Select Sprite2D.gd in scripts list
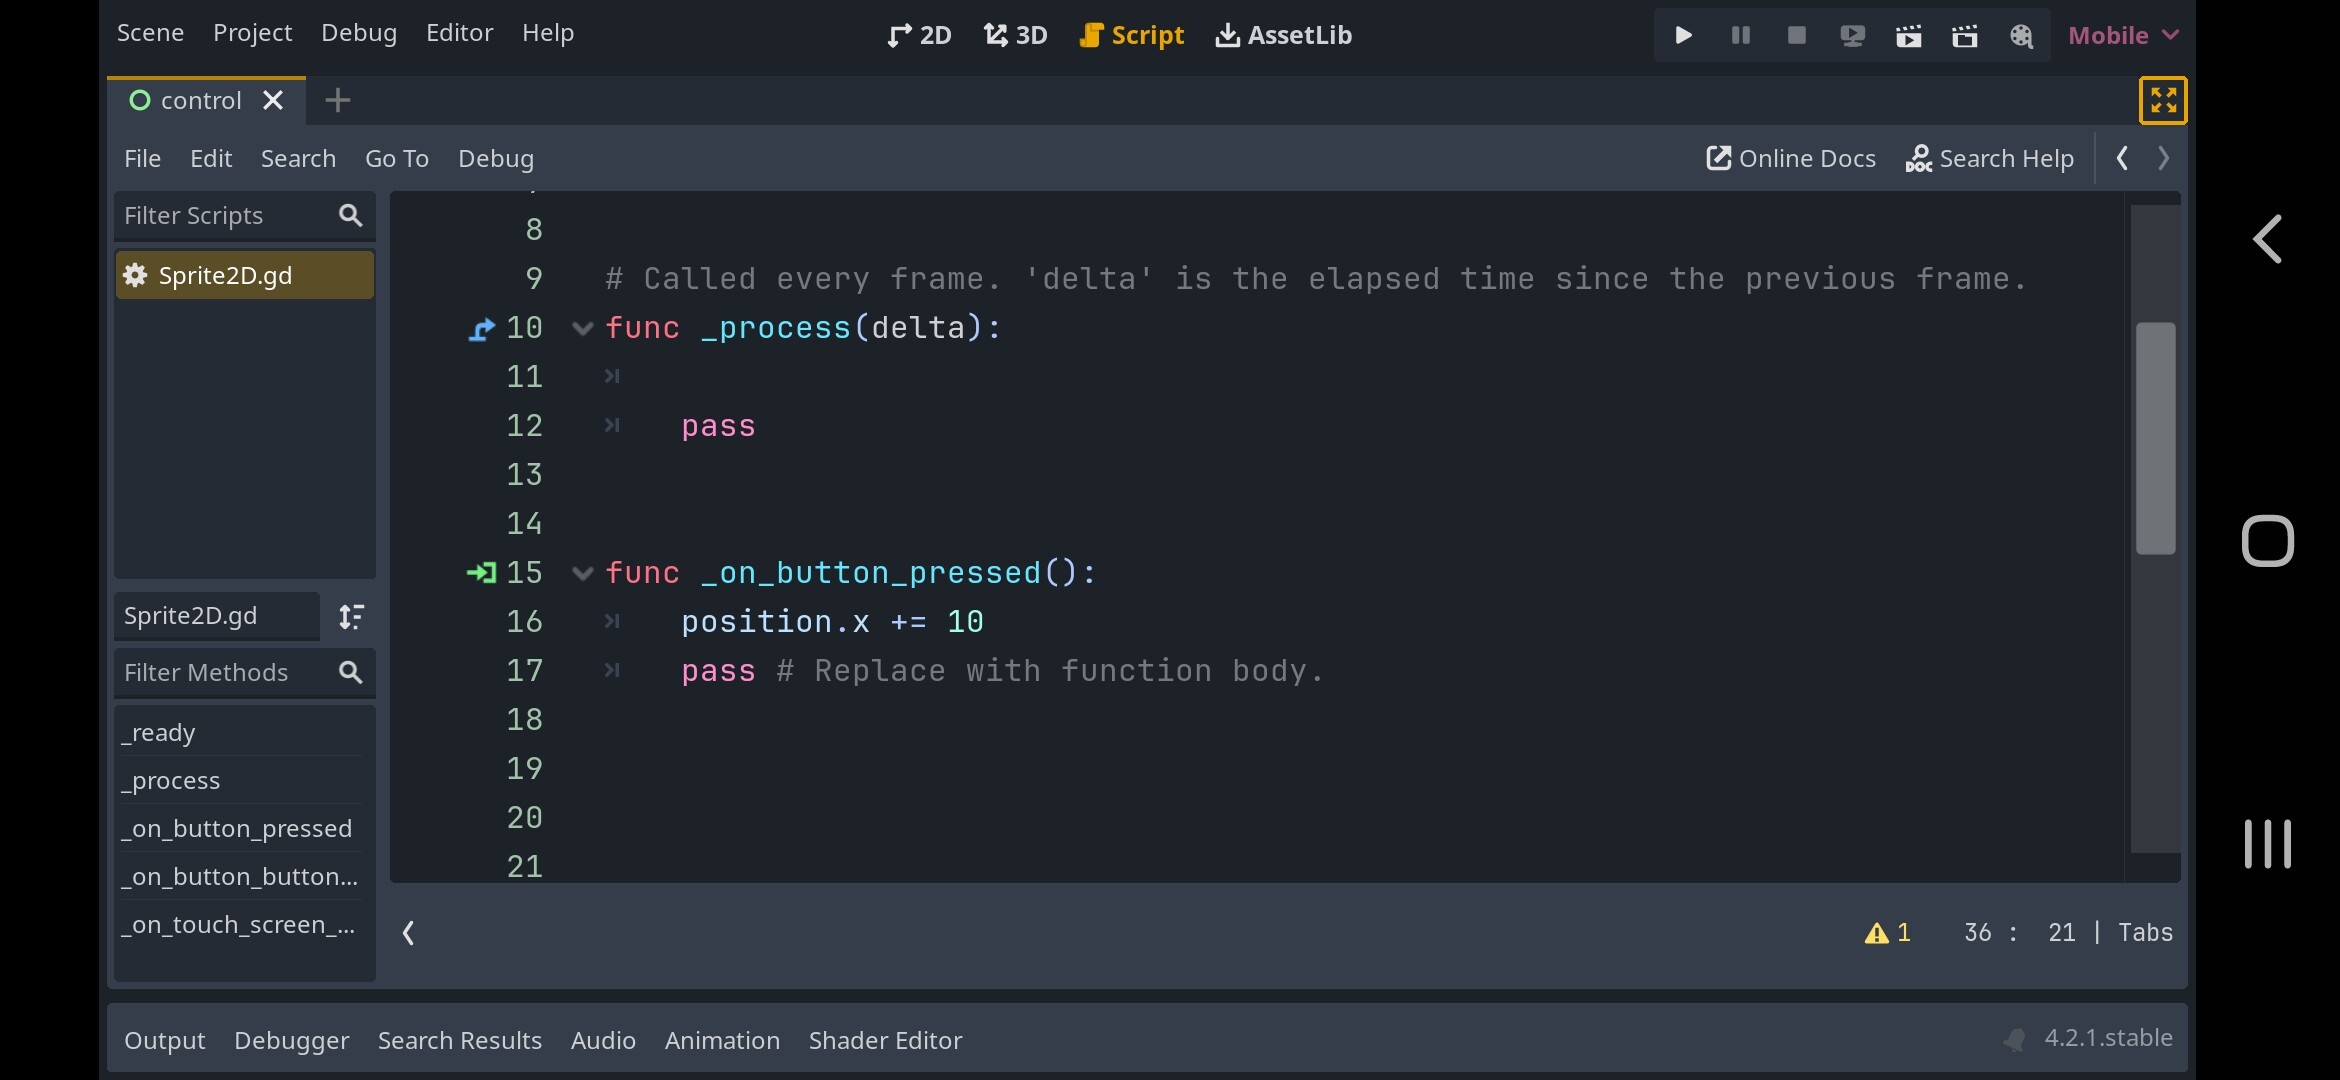The height and width of the screenshot is (1080, 2340). click(245, 275)
